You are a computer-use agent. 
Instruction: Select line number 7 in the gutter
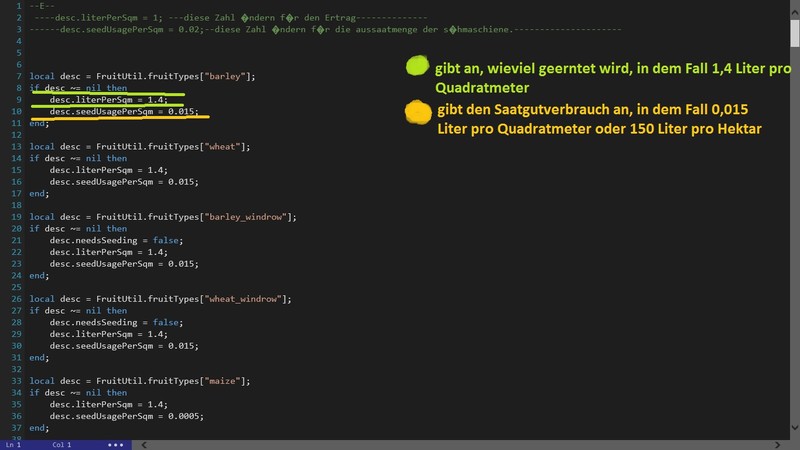coord(18,76)
